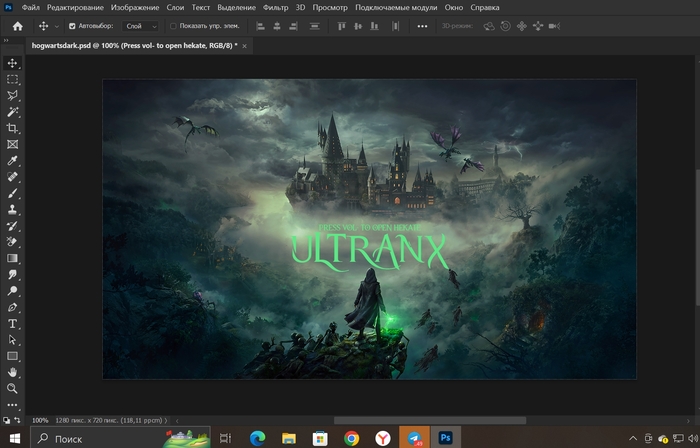This screenshot has height=448, width=700.
Task: Activate the Crop tool
Action: point(13,128)
